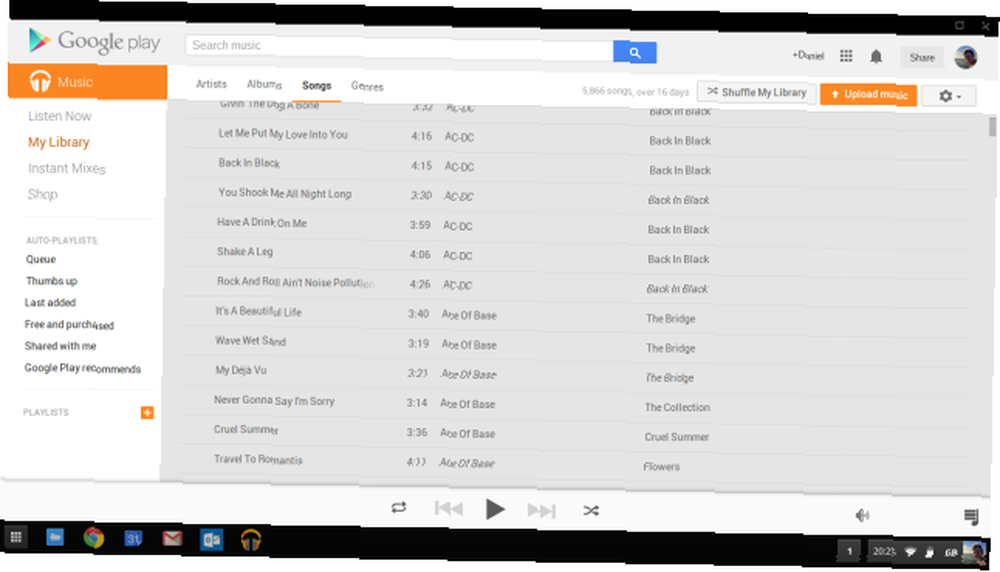Viewport: 1000px width, 572px height.
Task: Click the +Daniel link
Action: [808, 55]
